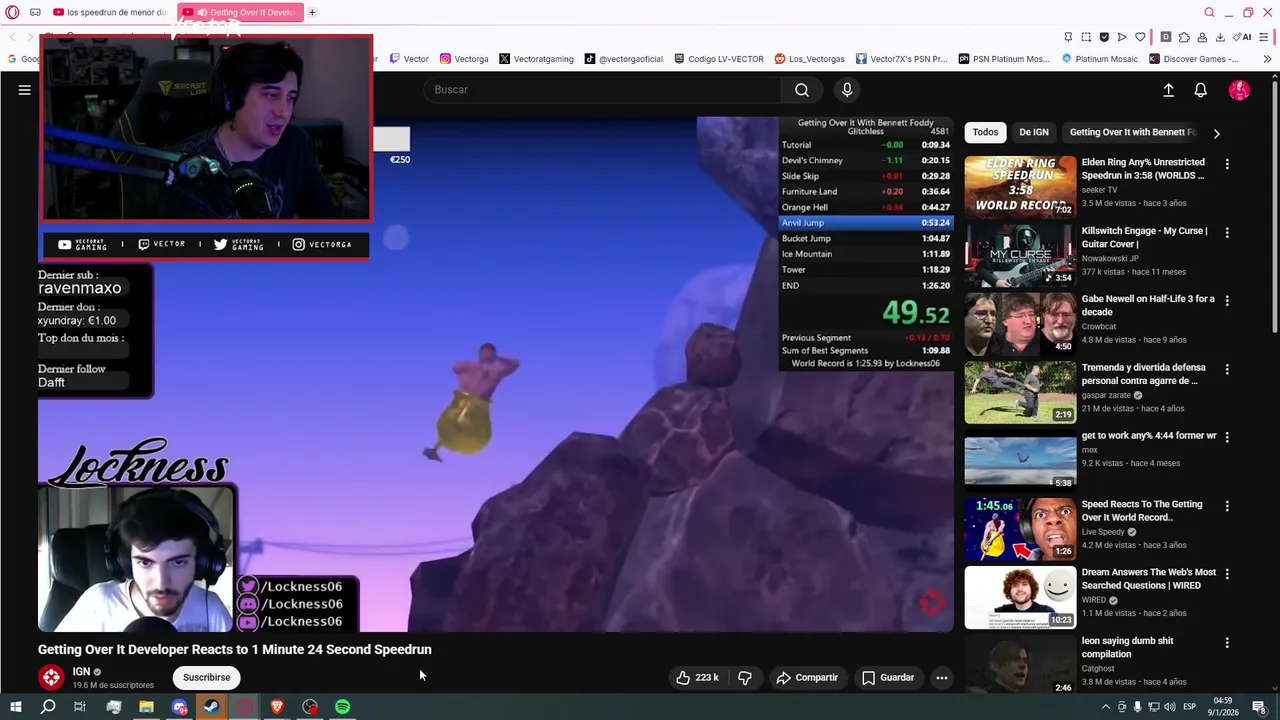Open Speed Reacts Getting Over It thumbnail
The height and width of the screenshot is (720, 1280).
(x=1020, y=528)
